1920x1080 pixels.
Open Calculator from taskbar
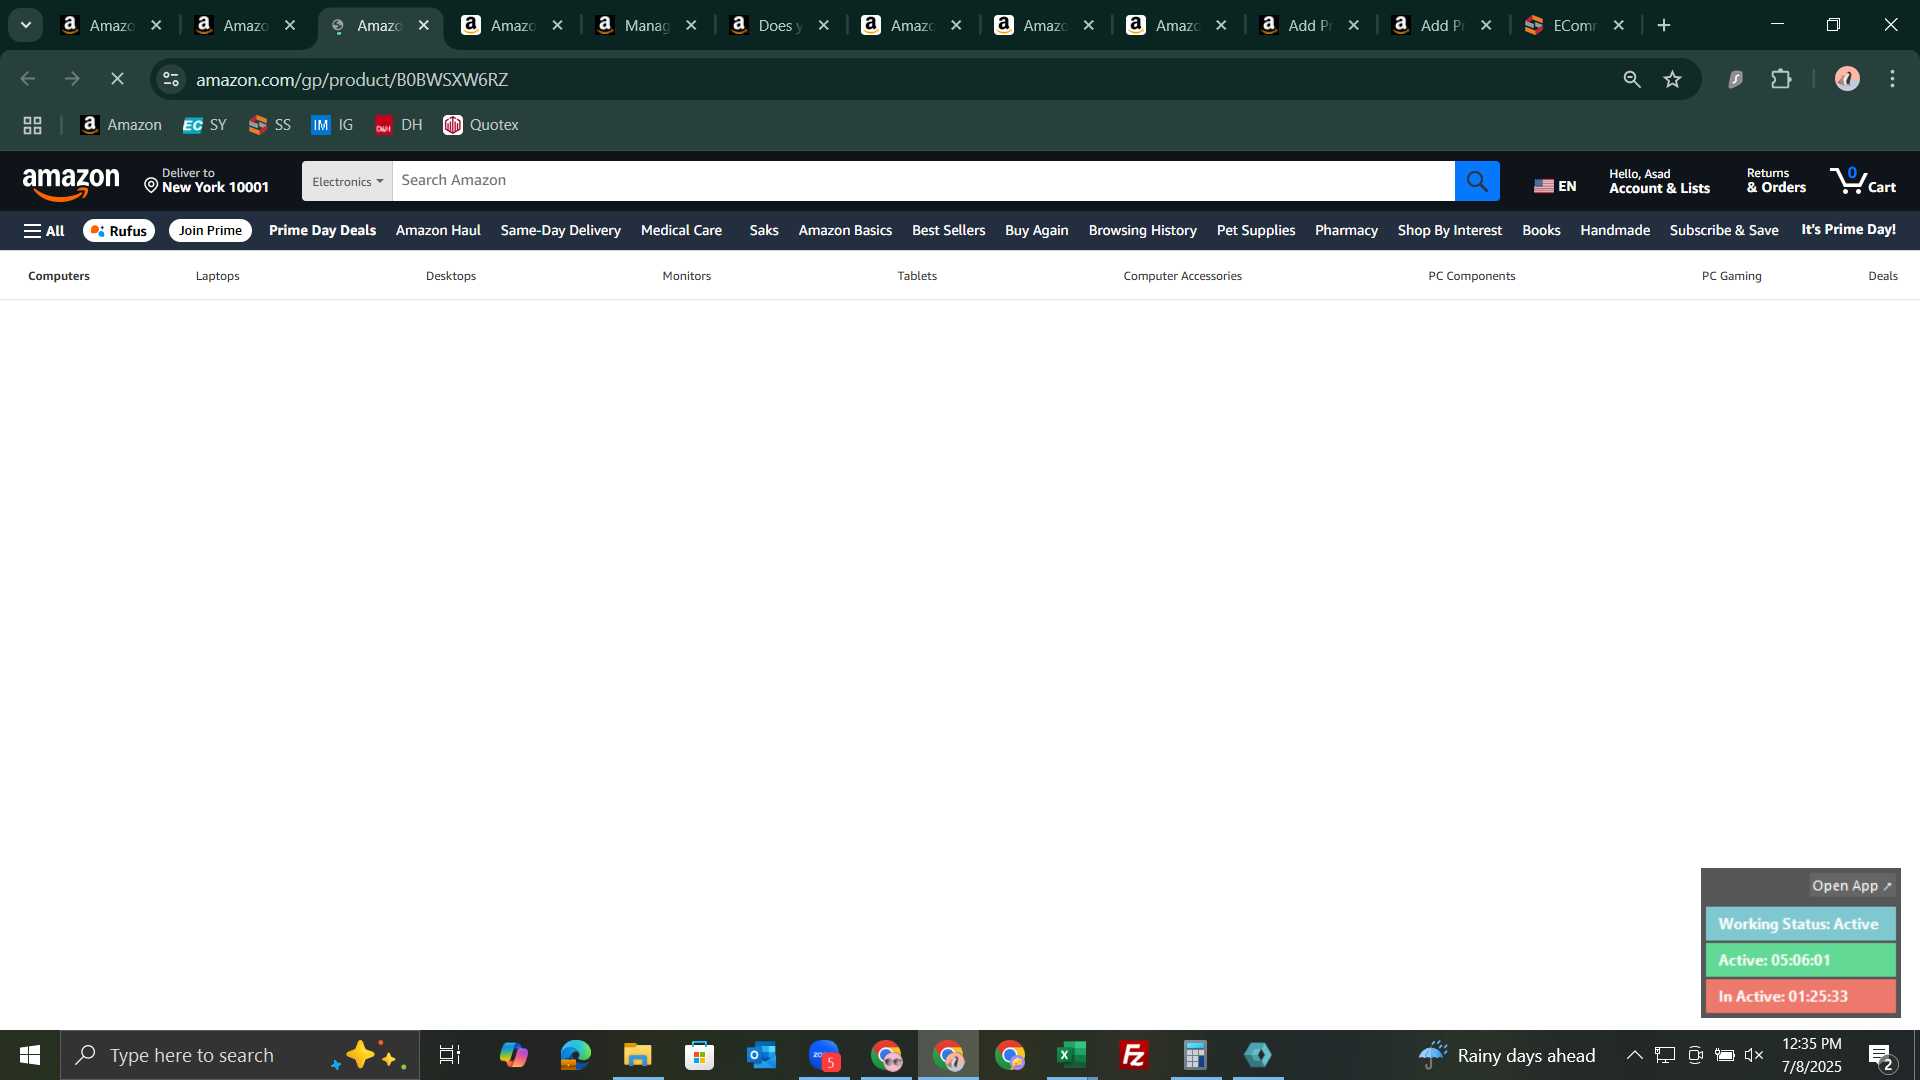tap(1196, 1055)
